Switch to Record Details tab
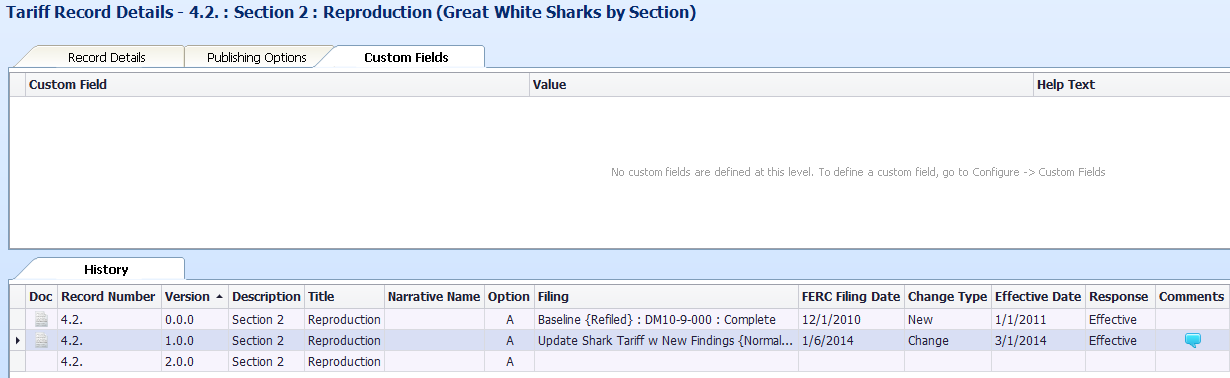 [107, 57]
